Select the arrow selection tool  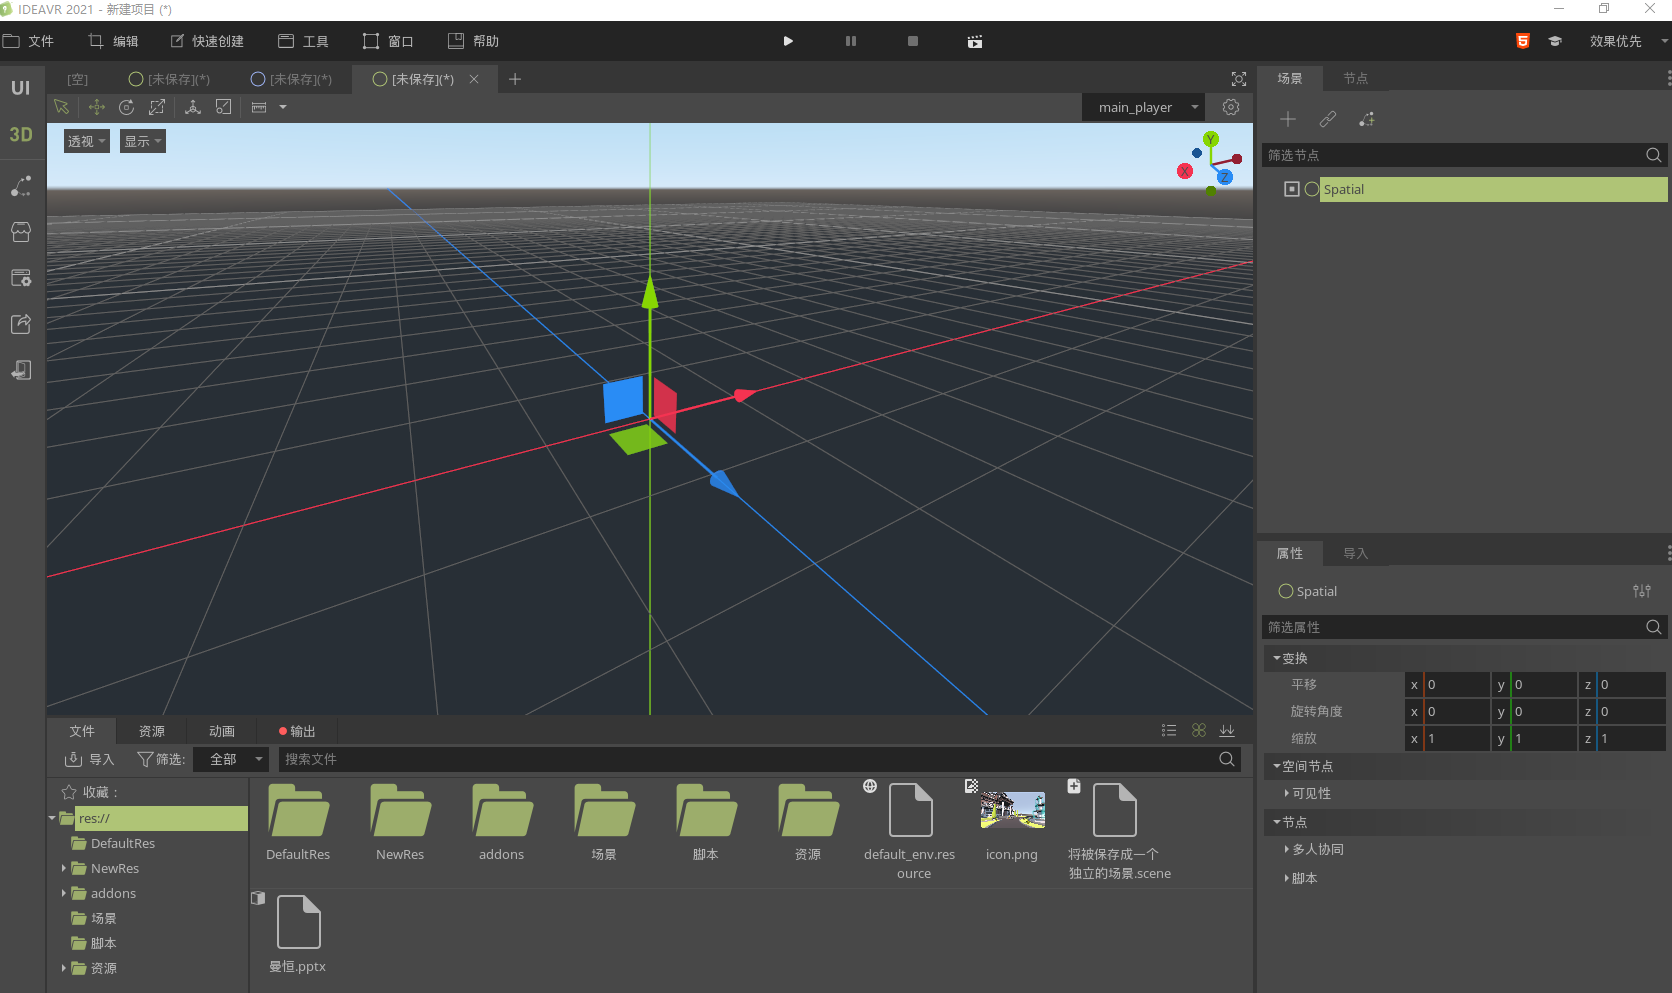61,107
